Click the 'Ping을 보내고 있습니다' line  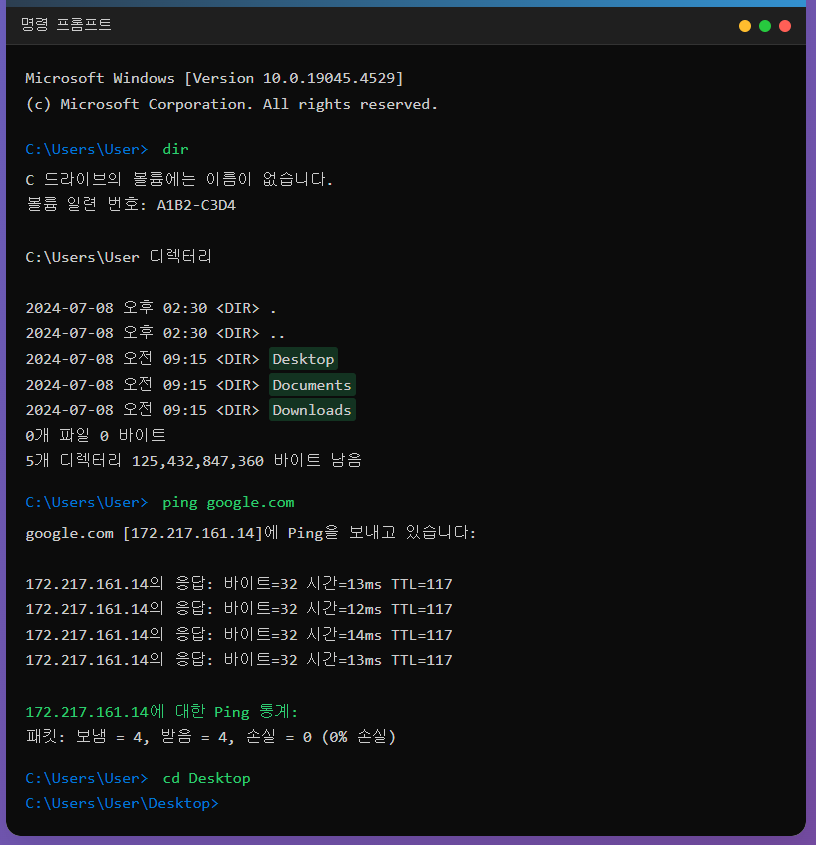pos(251,533)
